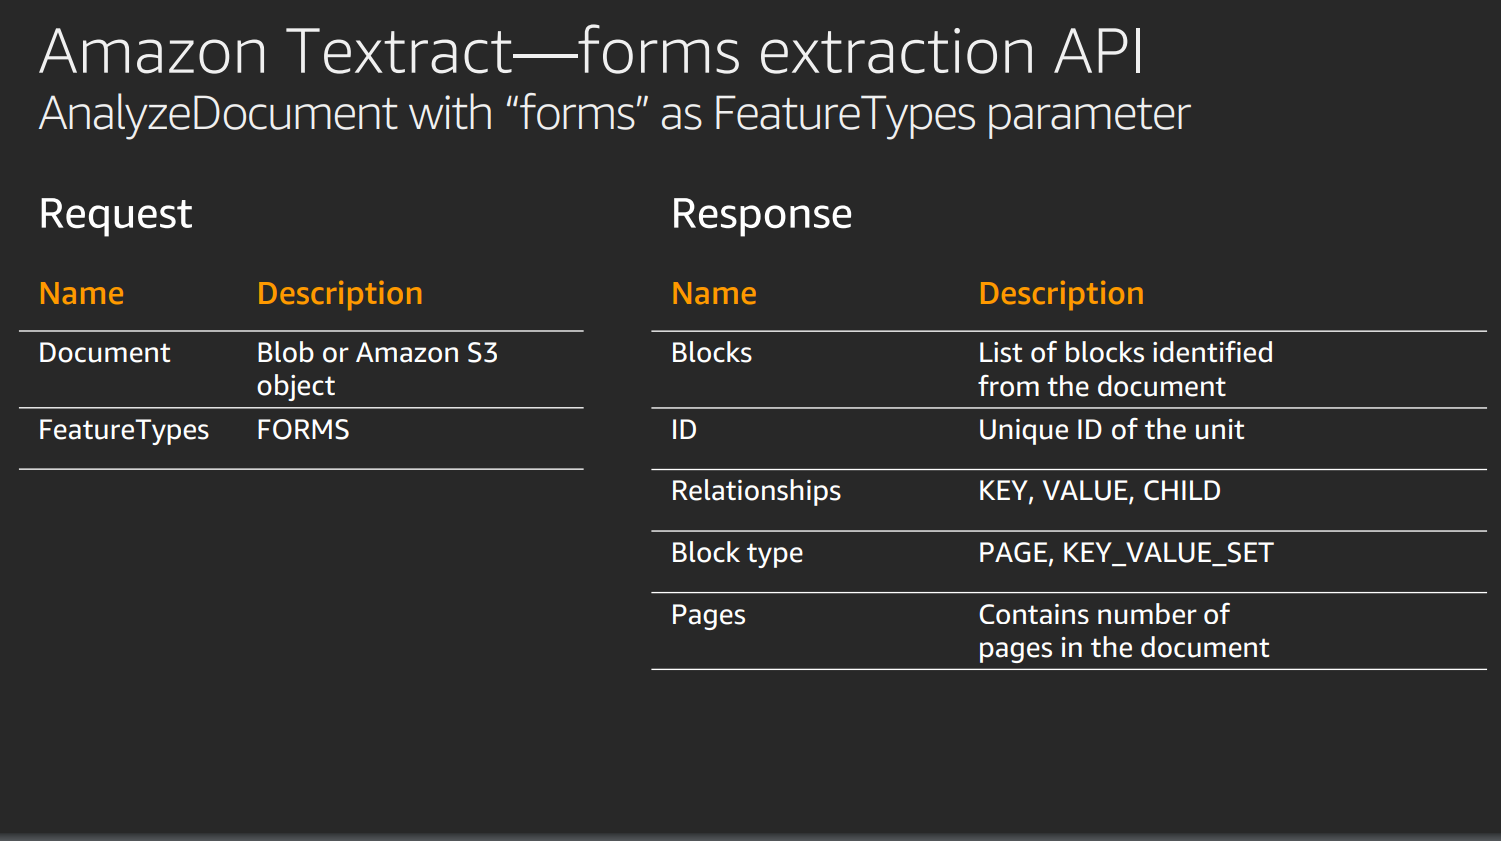Click the Request section header

115,213
